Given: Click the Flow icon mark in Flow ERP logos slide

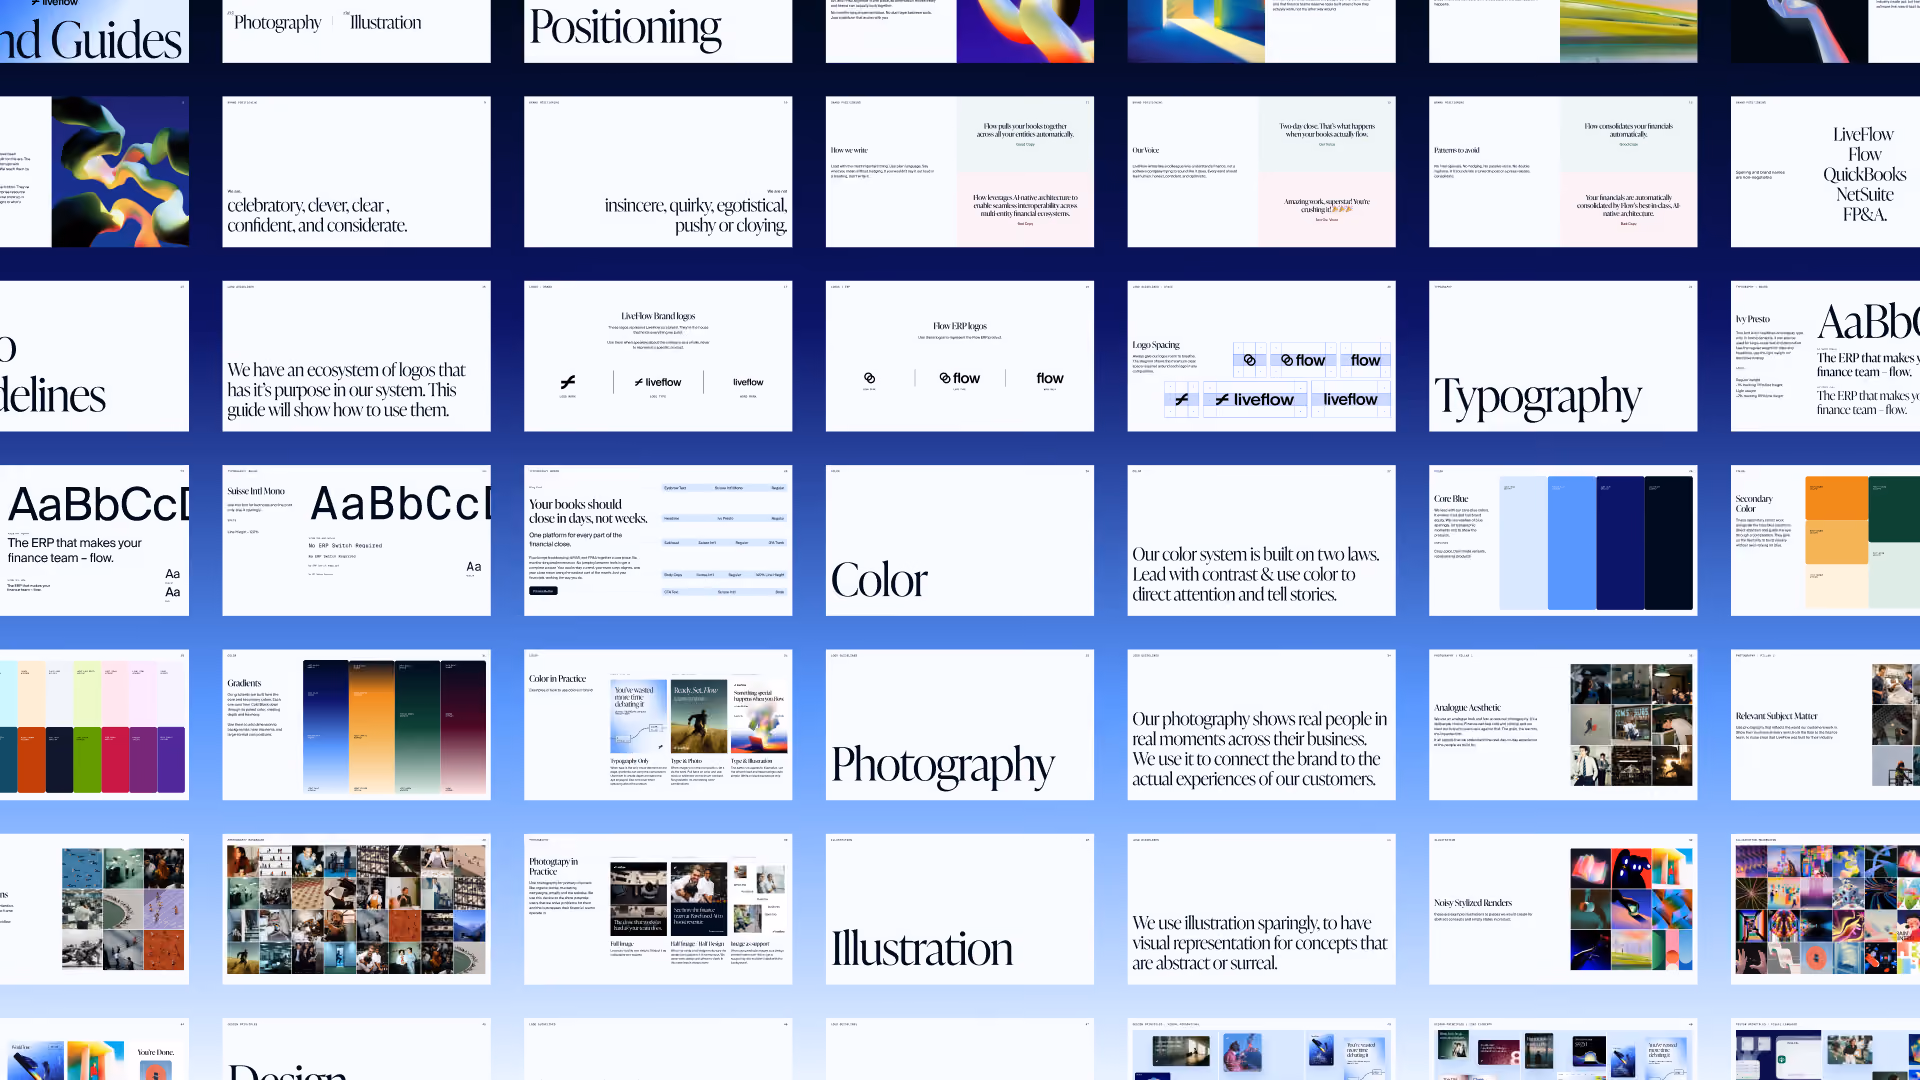Looking at the screenshot, I should click(870, 378).
